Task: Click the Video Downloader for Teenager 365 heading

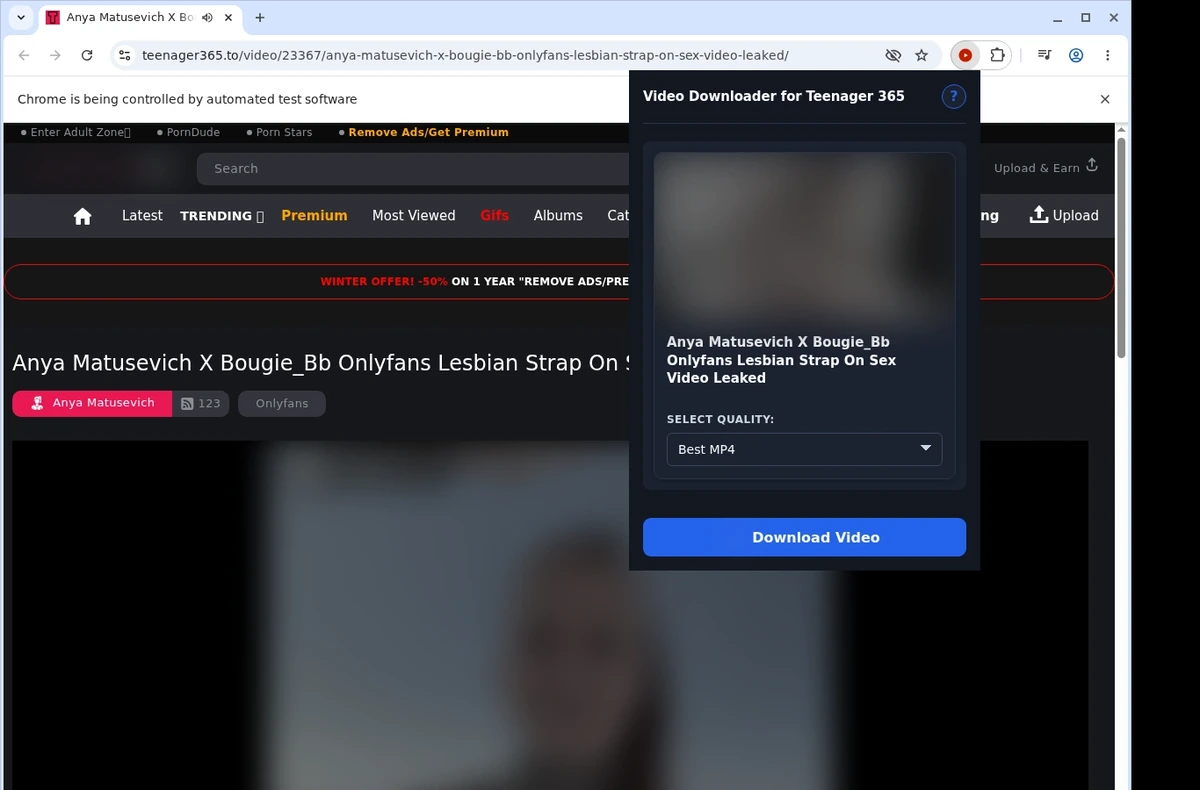Action: pos(773,96)
